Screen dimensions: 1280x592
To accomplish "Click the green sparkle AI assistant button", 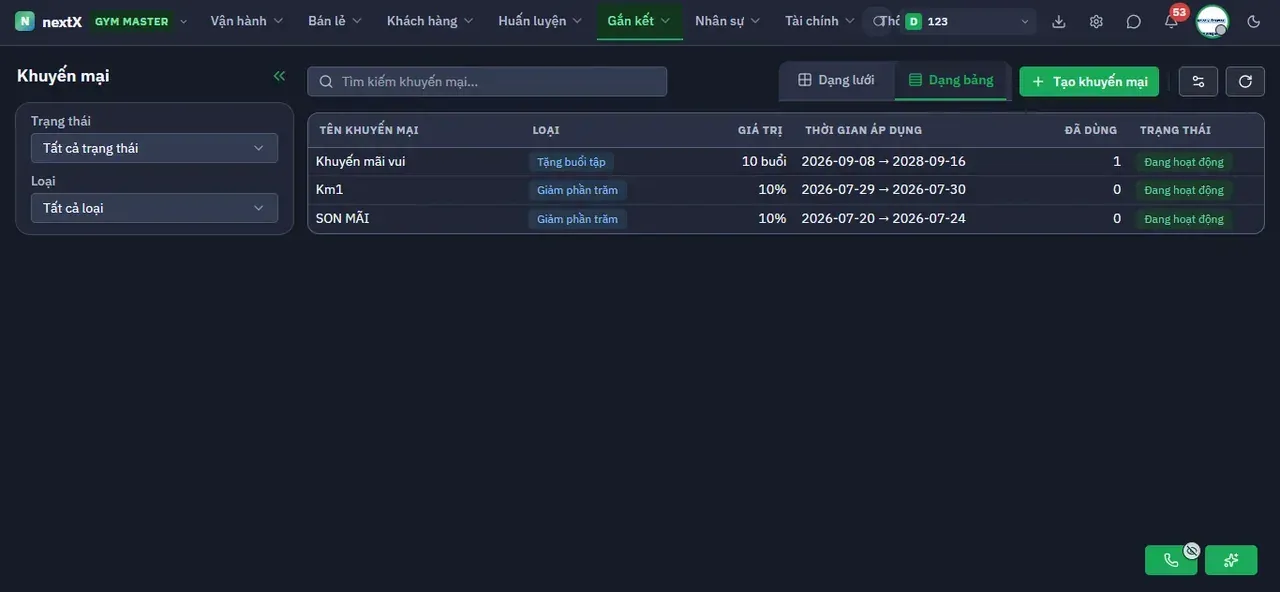I will (1231, 560).
